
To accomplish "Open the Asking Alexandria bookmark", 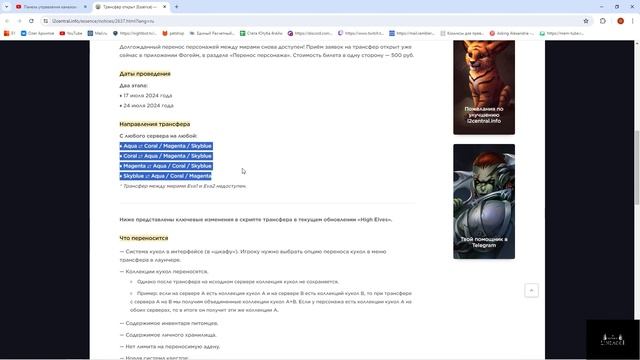I will pos(511,33).
